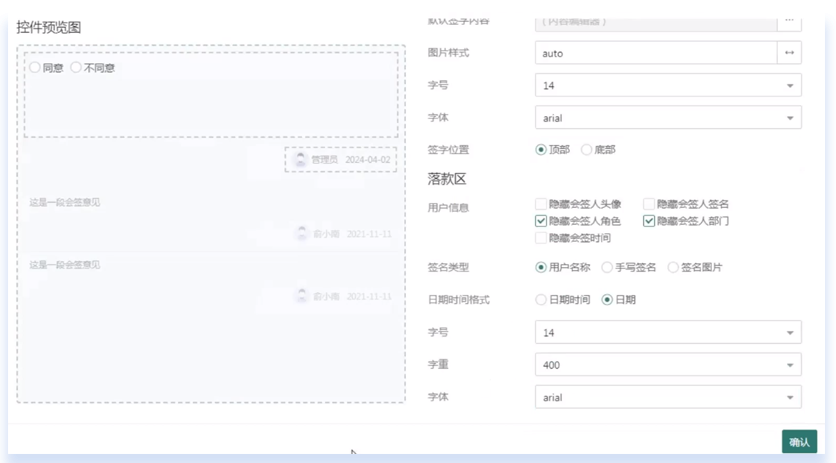Viewport: 836px width, 463px height.
Task: Choose 手写签名 as signature type
Action: click(607, 267)
